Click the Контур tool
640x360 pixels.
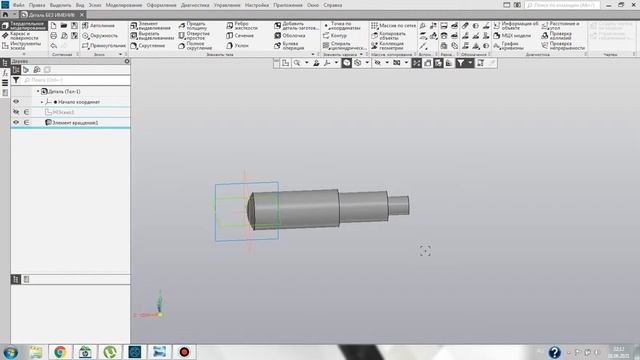[x=335, y=36]
